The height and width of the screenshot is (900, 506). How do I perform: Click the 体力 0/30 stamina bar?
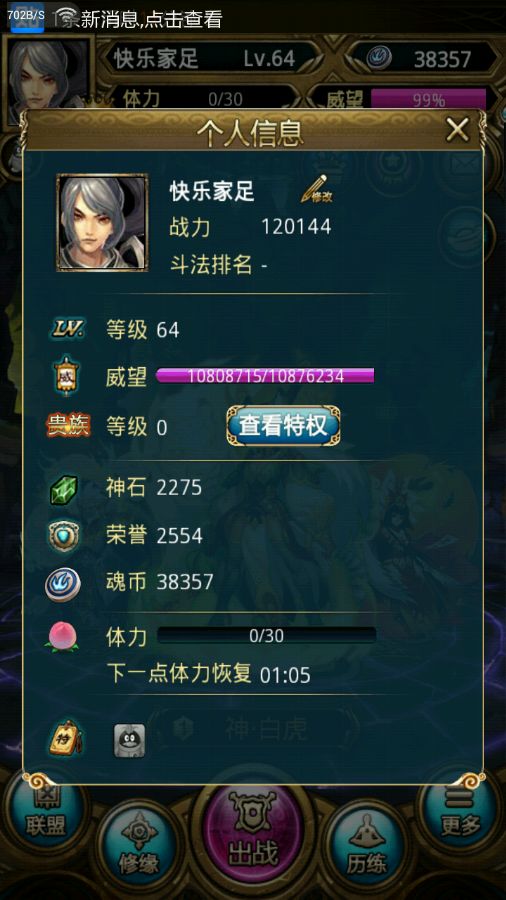[x=267, y=635]
